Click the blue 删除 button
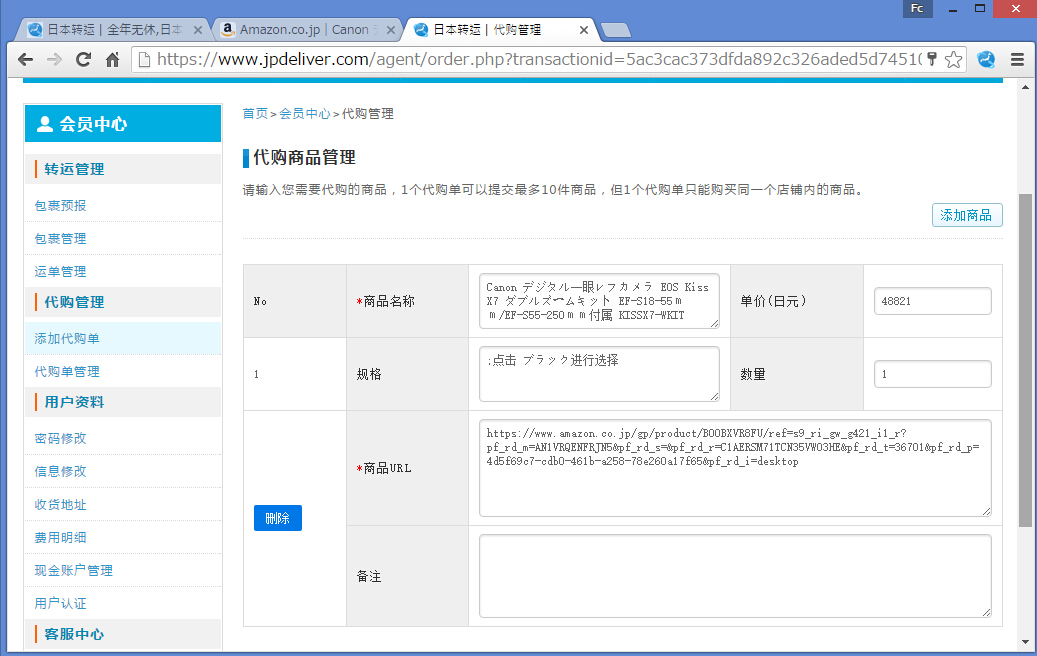1037x656 pixels. [277, 518]
